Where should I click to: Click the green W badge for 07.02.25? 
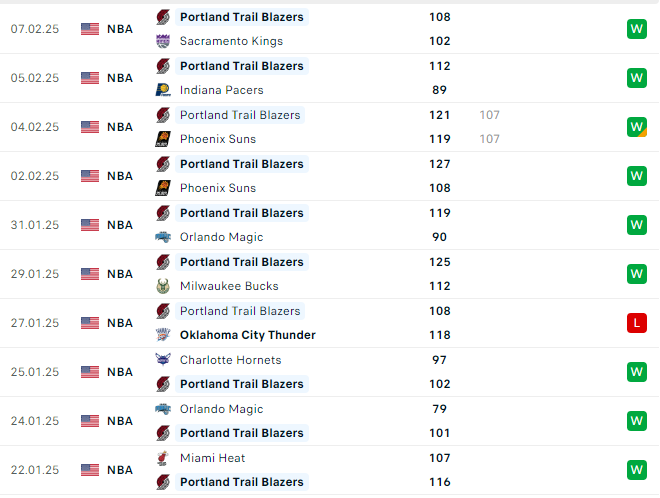click(636, 29)
